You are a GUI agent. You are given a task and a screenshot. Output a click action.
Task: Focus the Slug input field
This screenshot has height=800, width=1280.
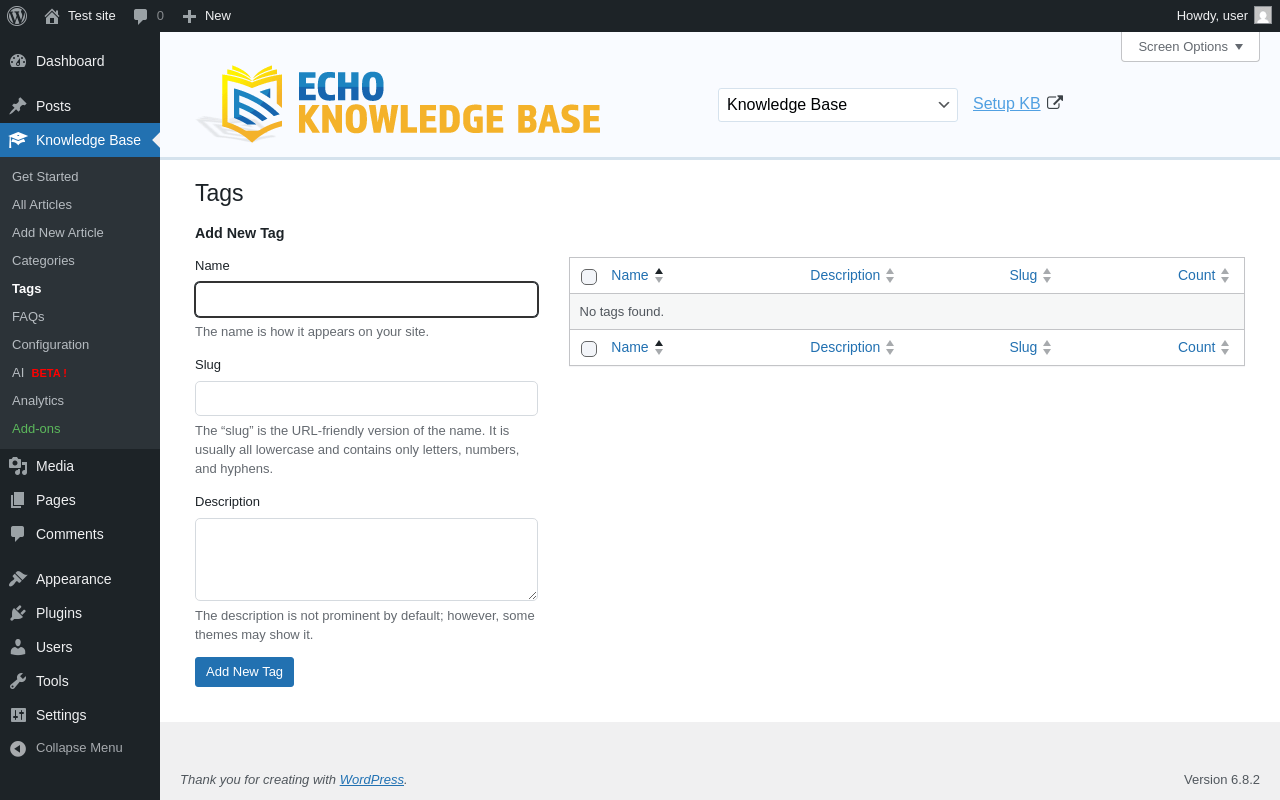tap(366, 398)
